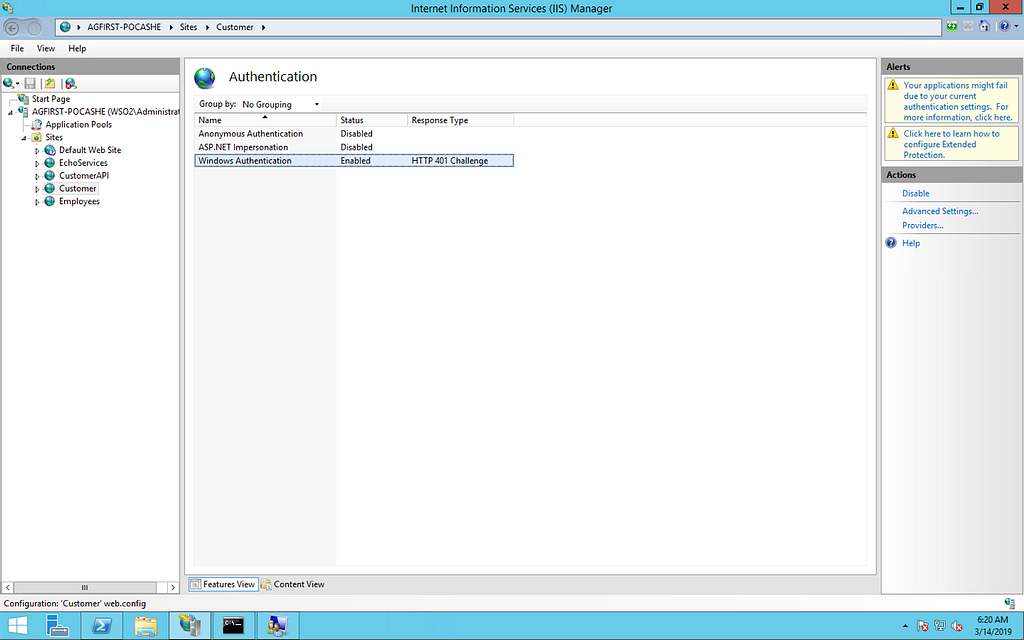Sort by the Response Type column header
1024x640 pixels.
point(460,120)
